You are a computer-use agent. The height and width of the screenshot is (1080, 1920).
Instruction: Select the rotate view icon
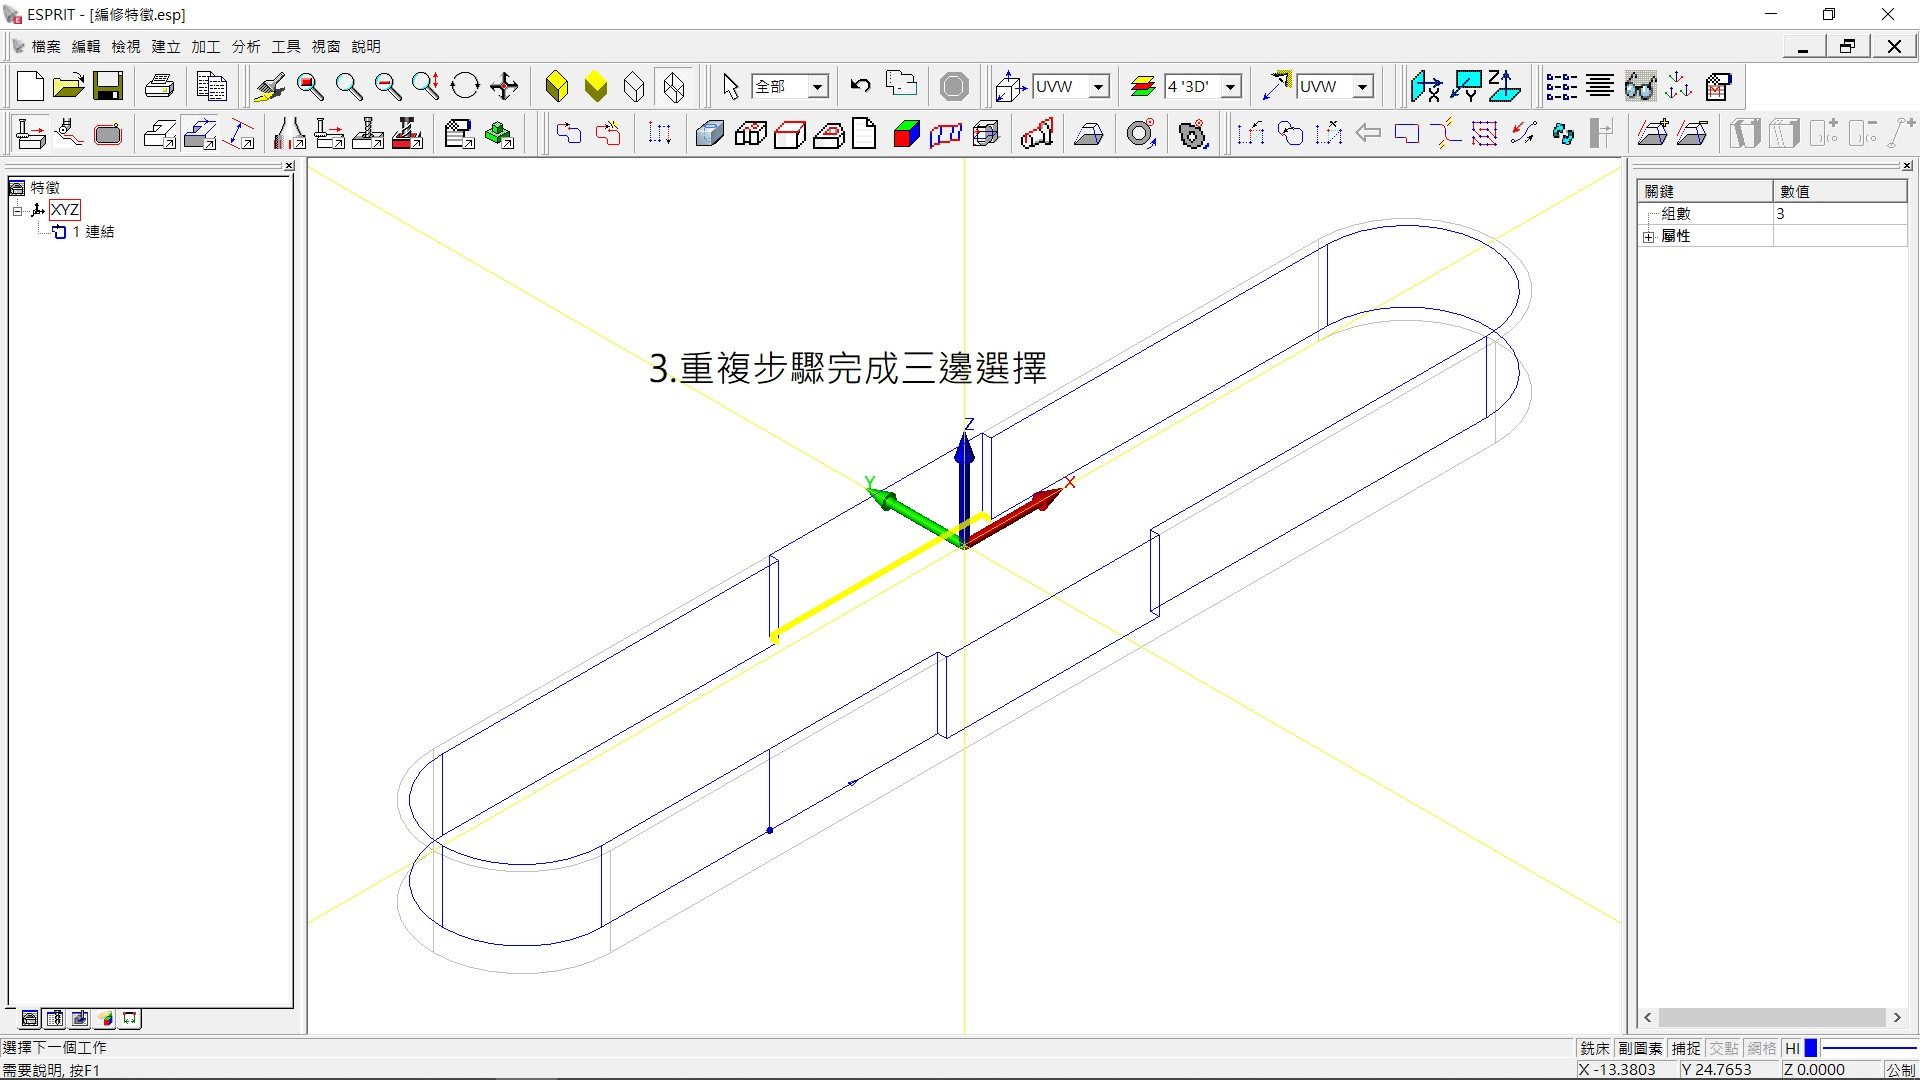tap(465, 86)
